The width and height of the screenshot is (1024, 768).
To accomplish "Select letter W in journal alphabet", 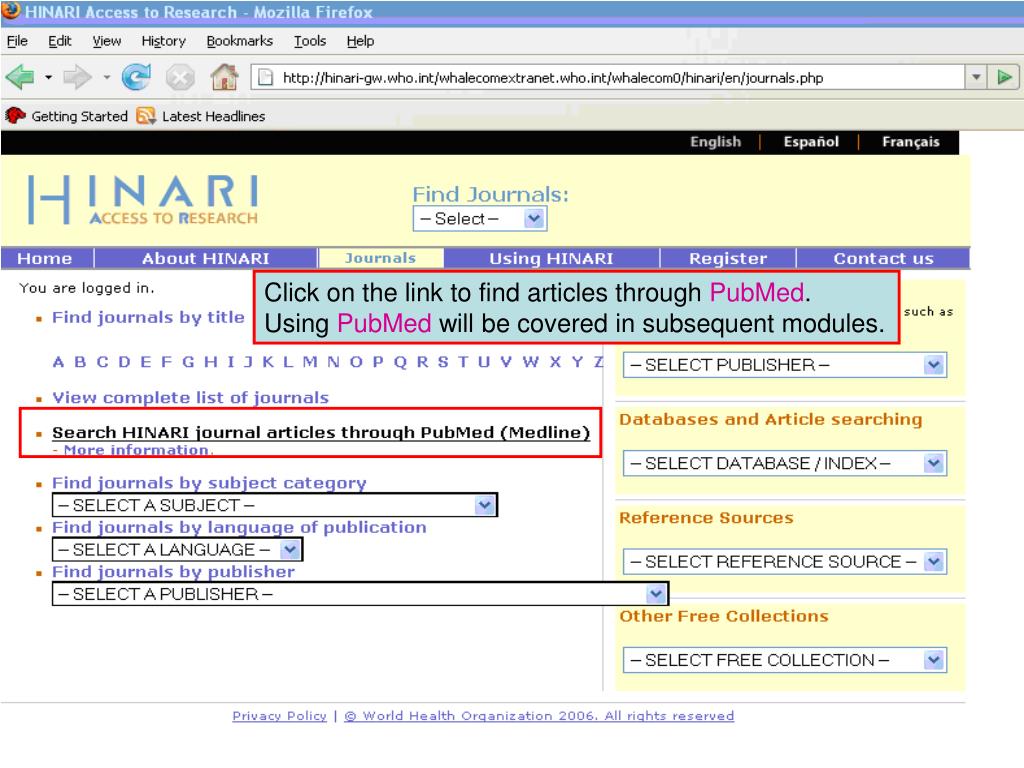I will tap(530, 362).
